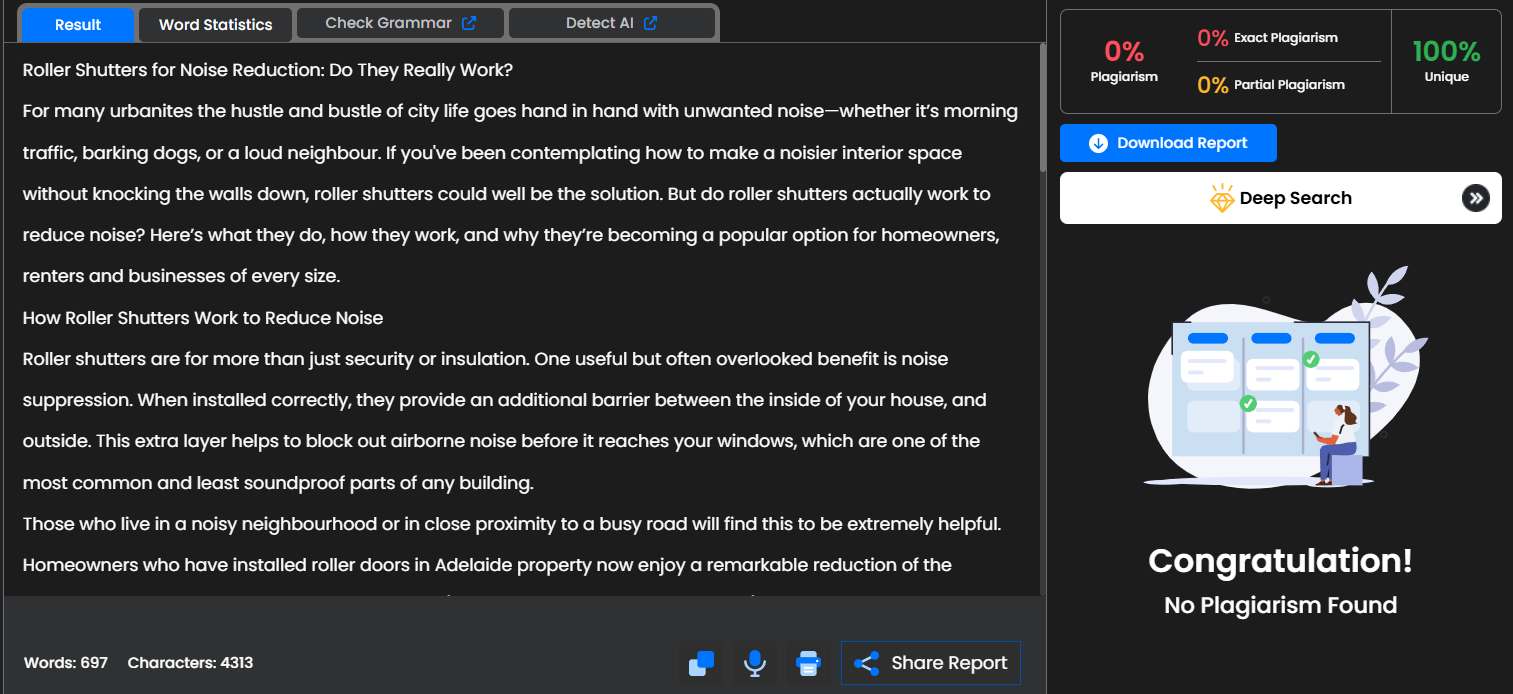Click the 'Words: 697' count
The image size is (1513, 694).
(66, 663)
